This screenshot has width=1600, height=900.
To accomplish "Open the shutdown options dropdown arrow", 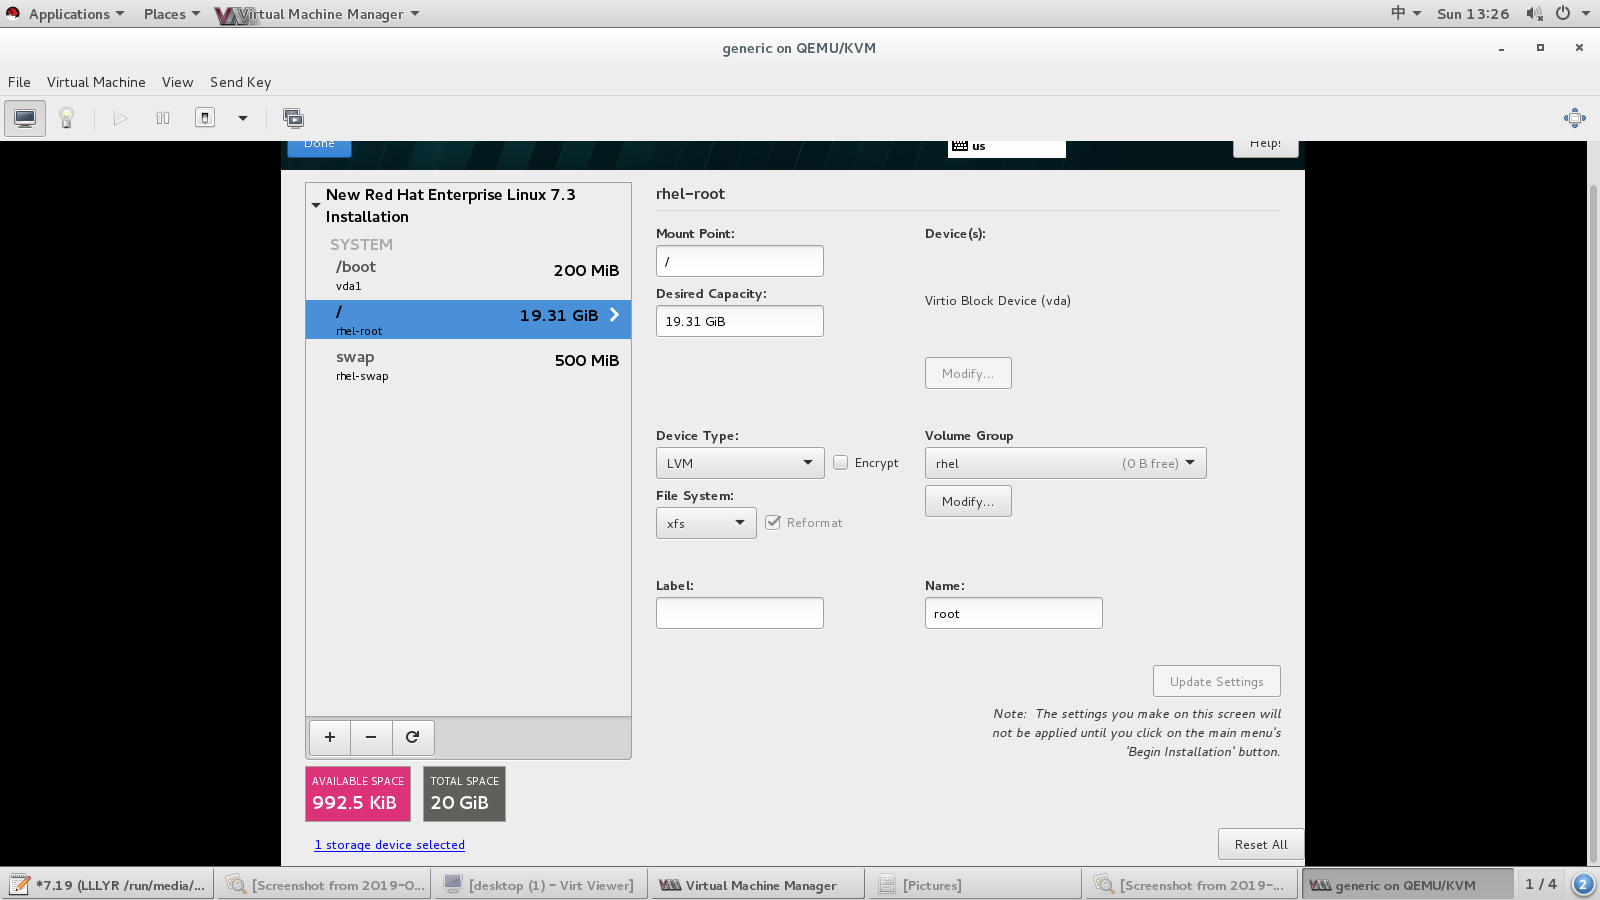I will tap(242, 118).
